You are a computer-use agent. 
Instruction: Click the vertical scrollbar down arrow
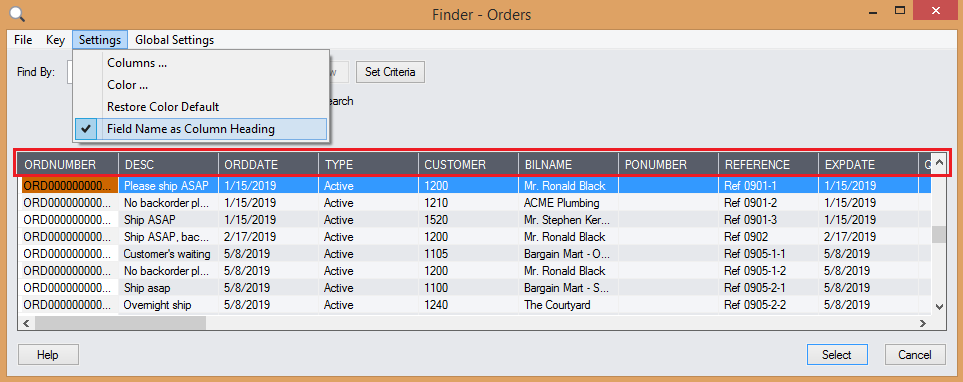coord(938,306)
